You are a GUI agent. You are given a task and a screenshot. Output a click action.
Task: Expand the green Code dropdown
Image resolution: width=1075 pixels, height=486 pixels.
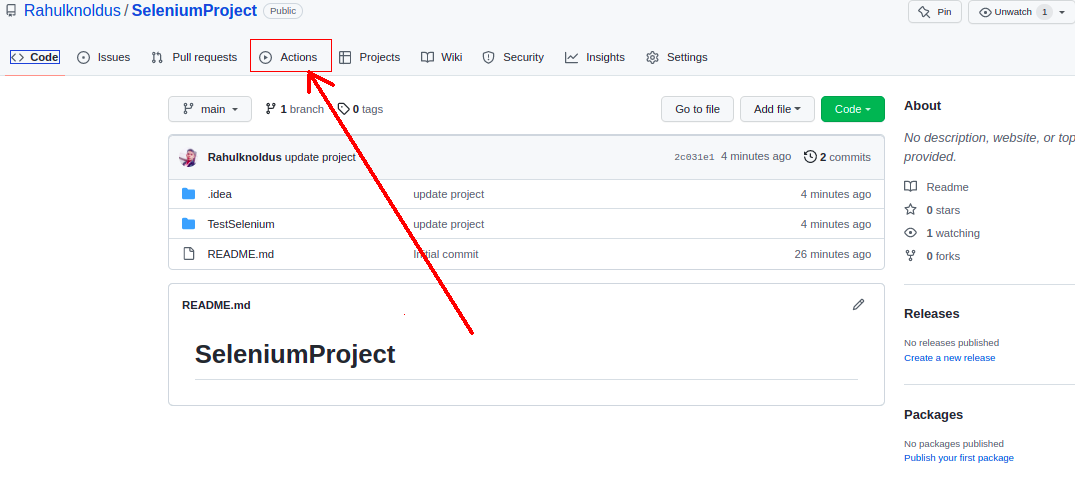[853, 109]
